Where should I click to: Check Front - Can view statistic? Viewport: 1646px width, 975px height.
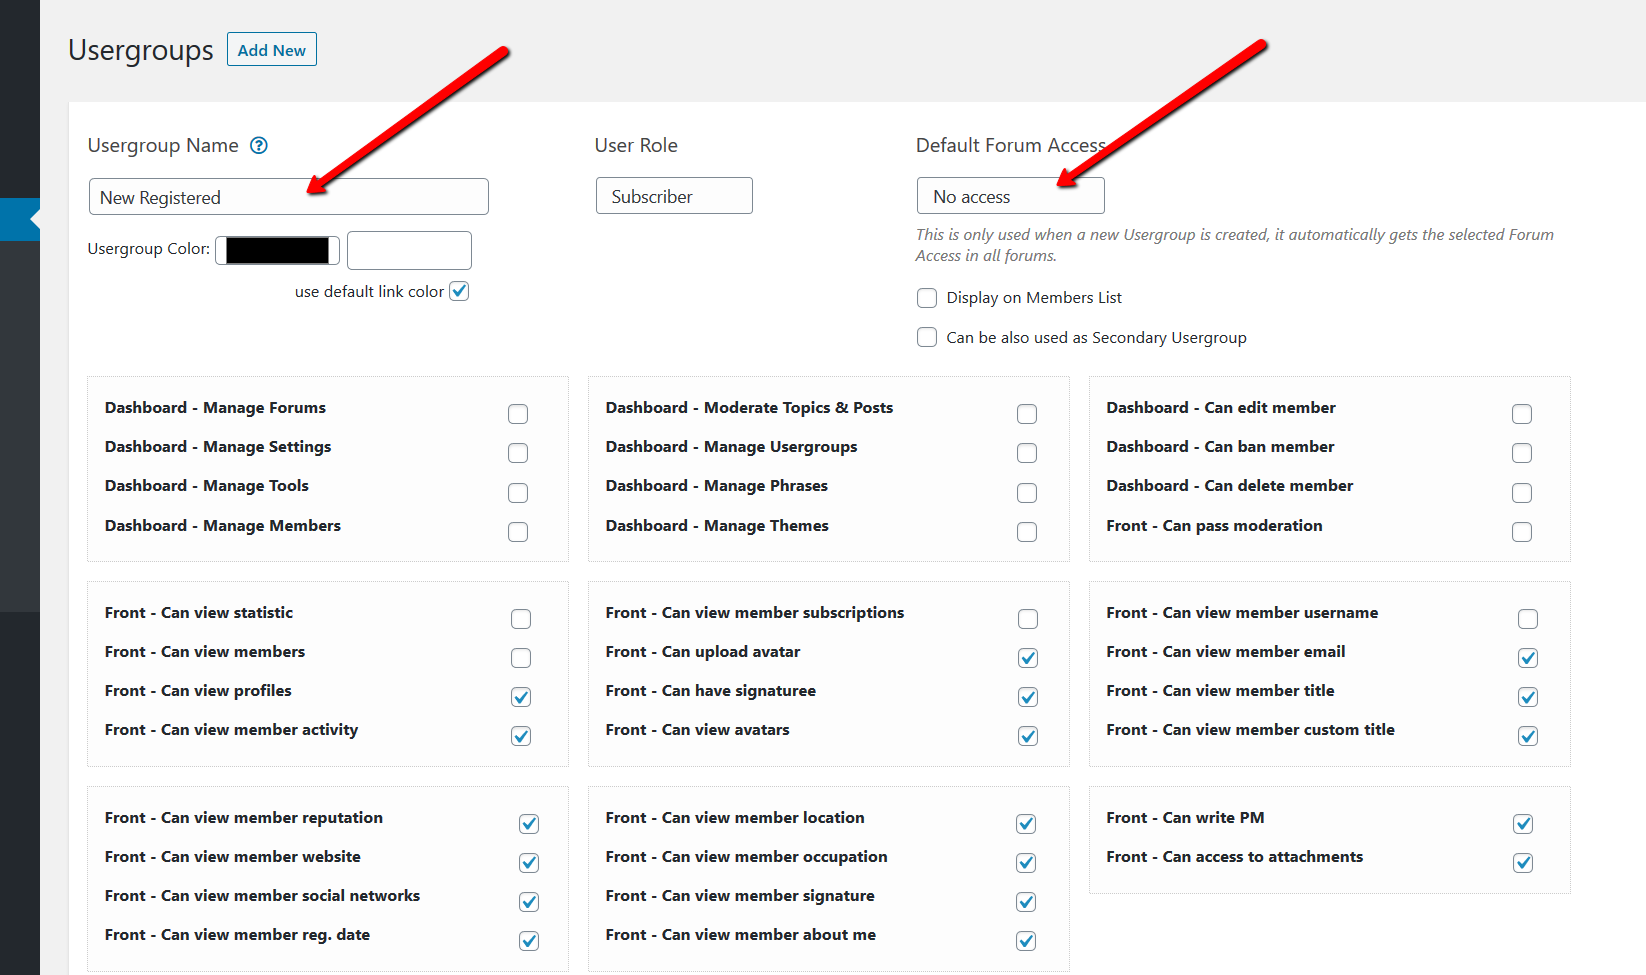[x=521, y=619]
